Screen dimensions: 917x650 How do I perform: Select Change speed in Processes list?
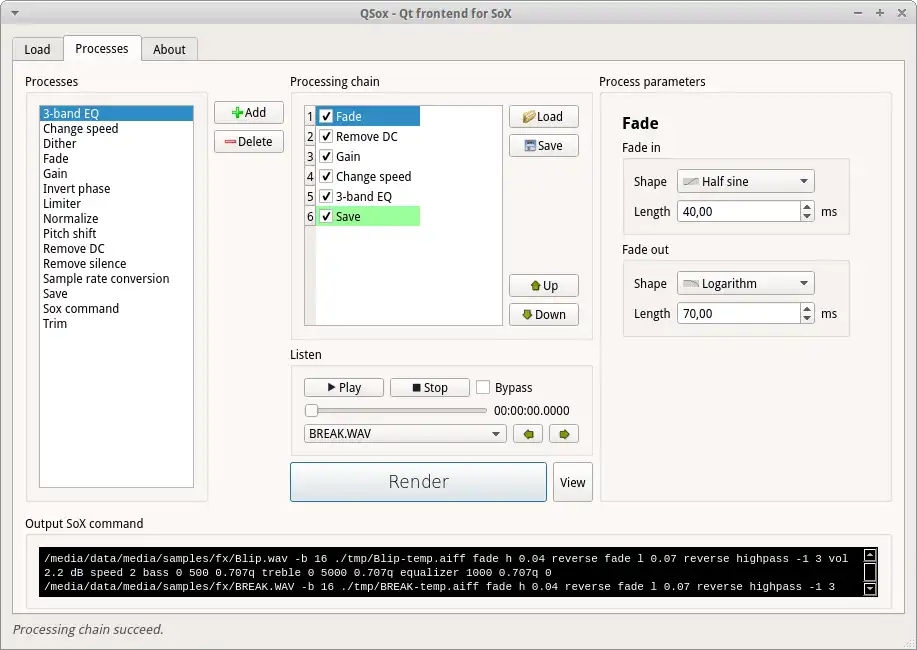116,129
